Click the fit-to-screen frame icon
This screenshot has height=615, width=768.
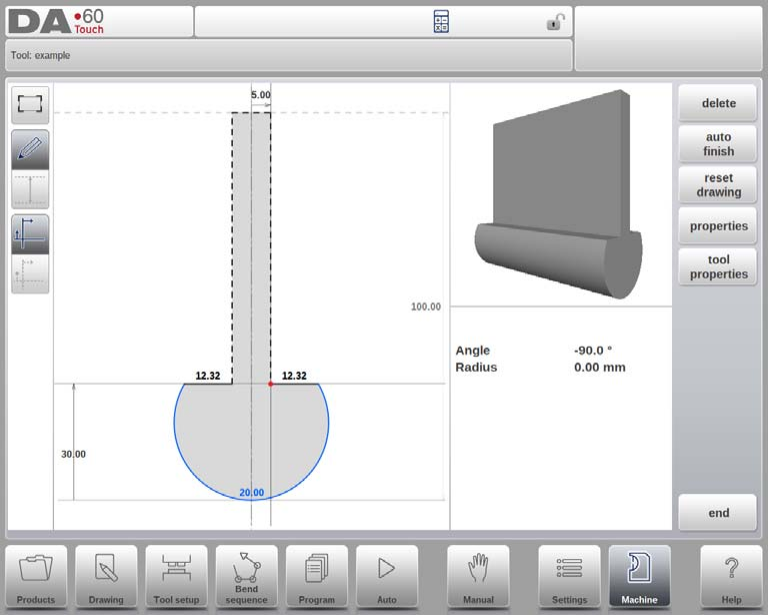(x=30, y=104)
